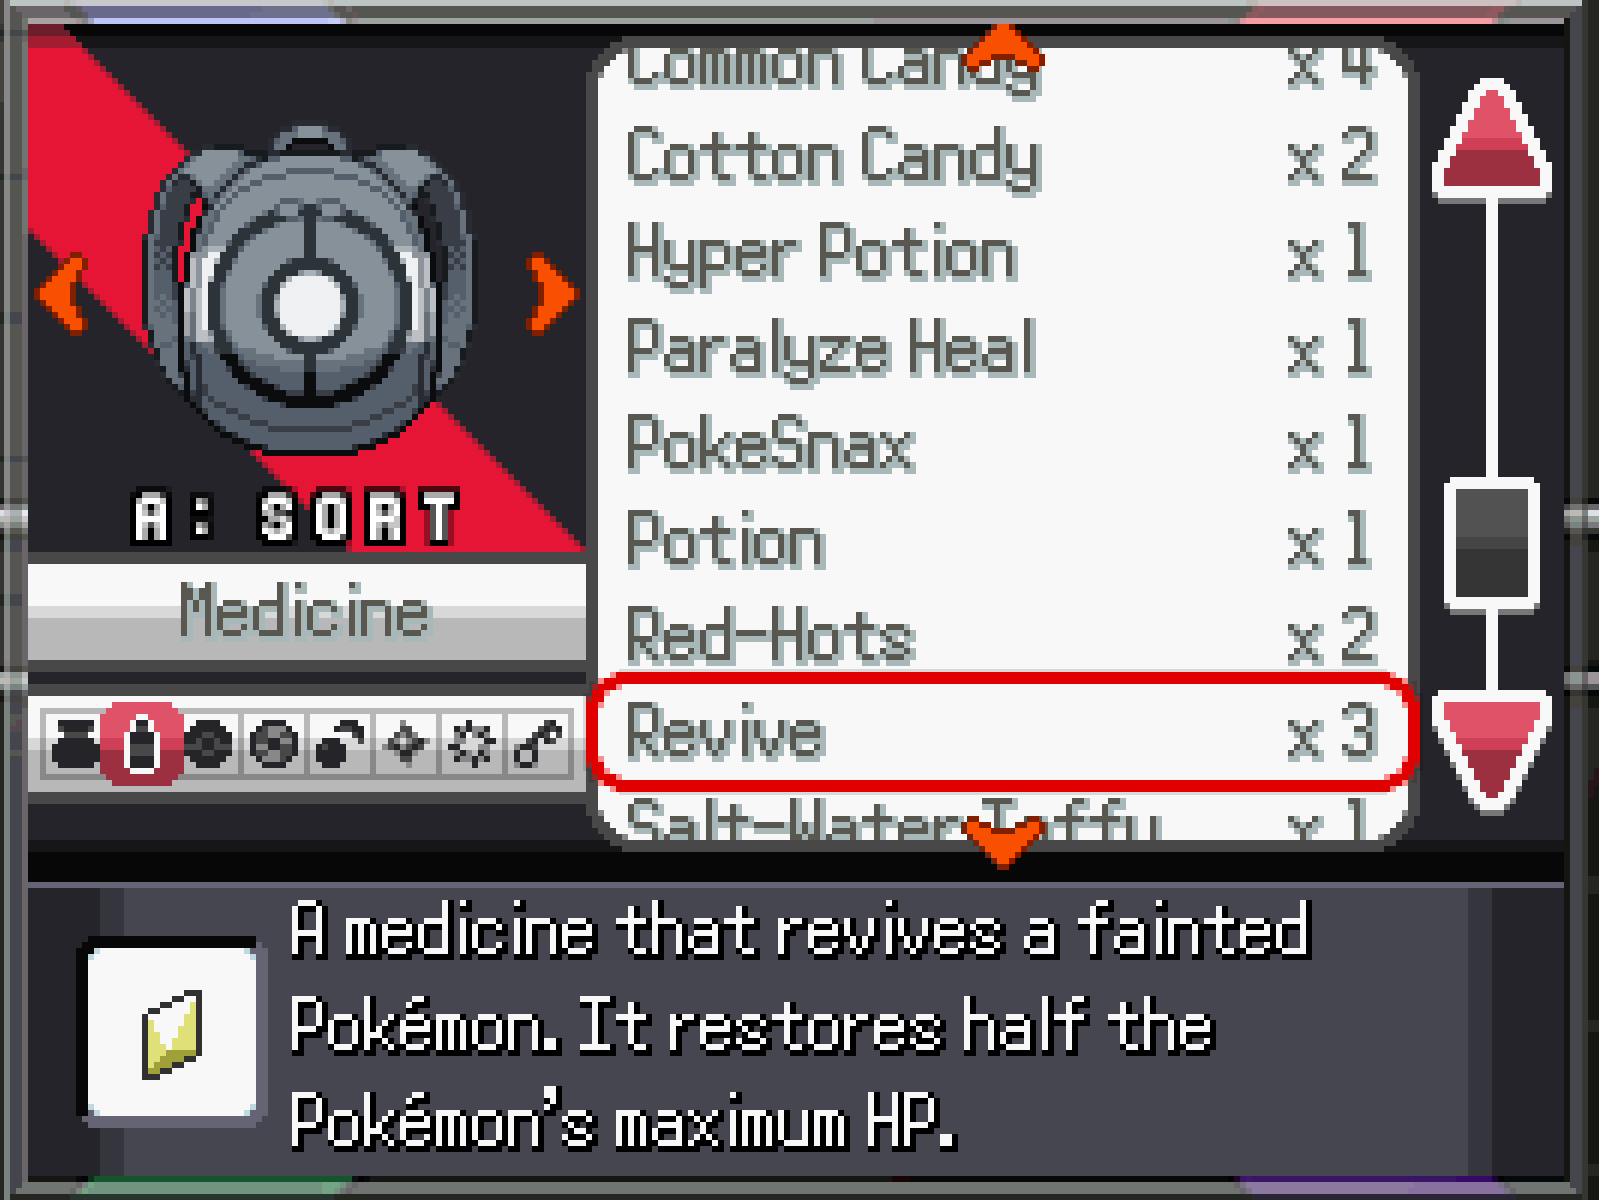This screenshot has height=1200, width=1599.
Task: Open the four-point sparkle pocket icon
Action: [x=406, y=742]
